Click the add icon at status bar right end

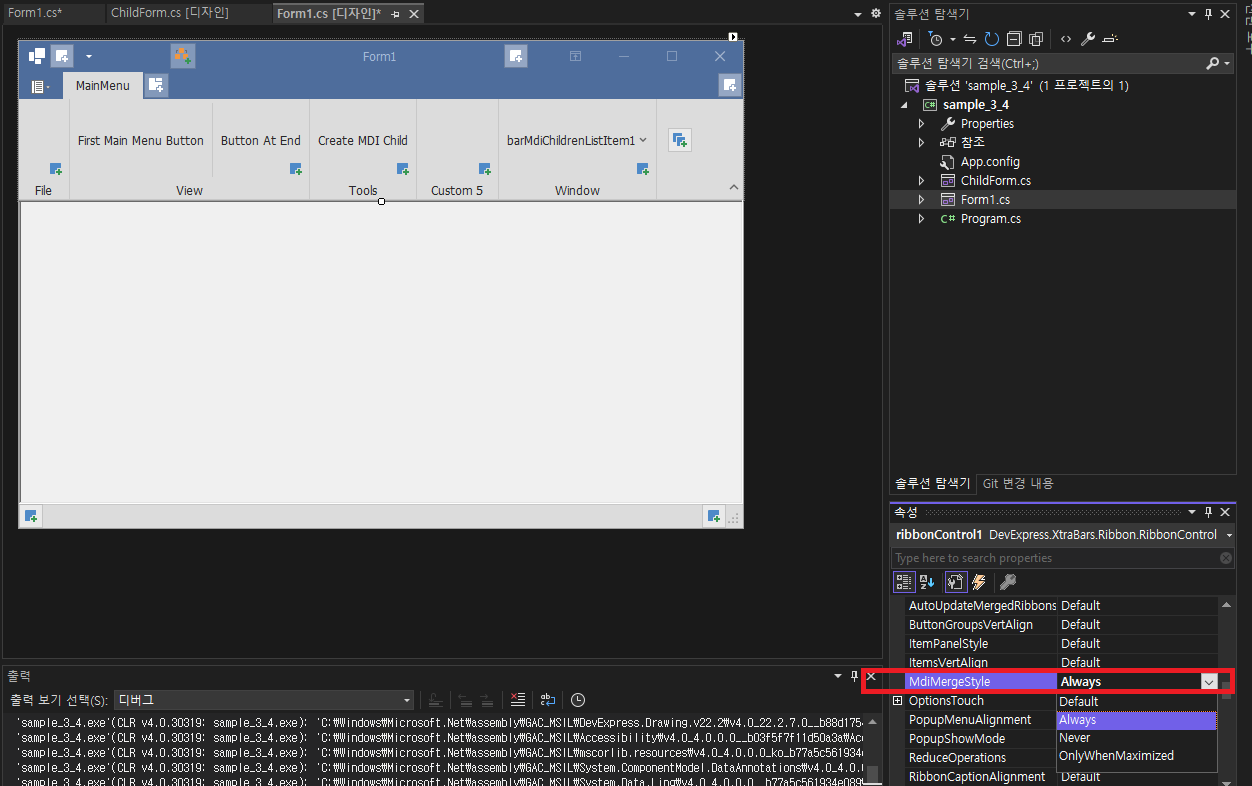[714, 516]
